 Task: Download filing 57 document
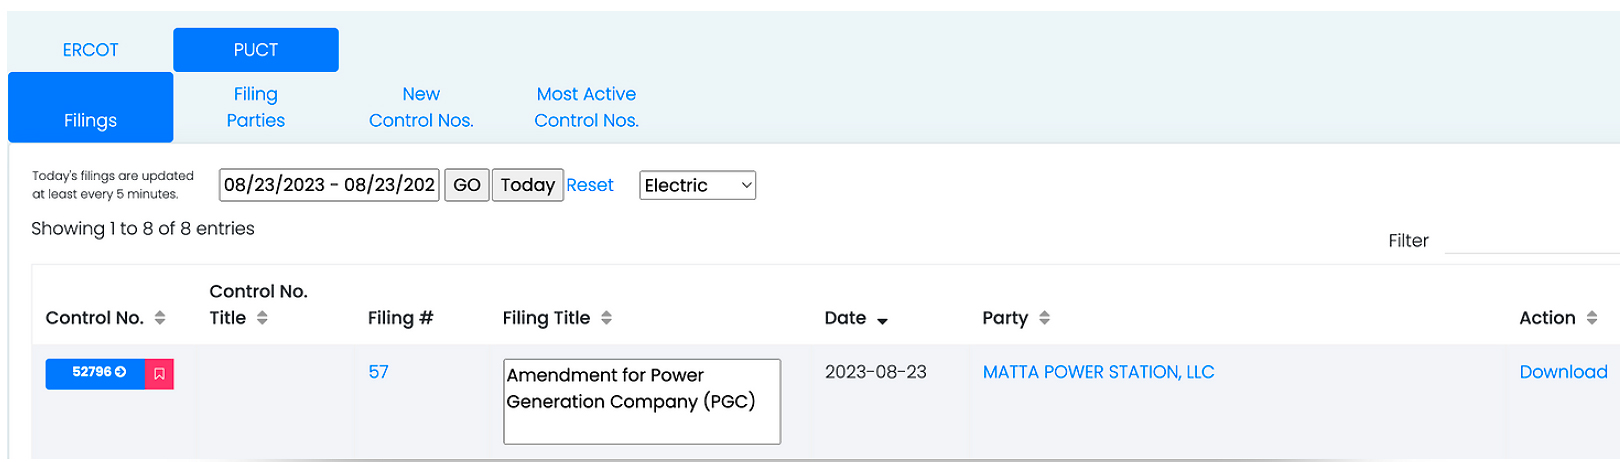1563,372
